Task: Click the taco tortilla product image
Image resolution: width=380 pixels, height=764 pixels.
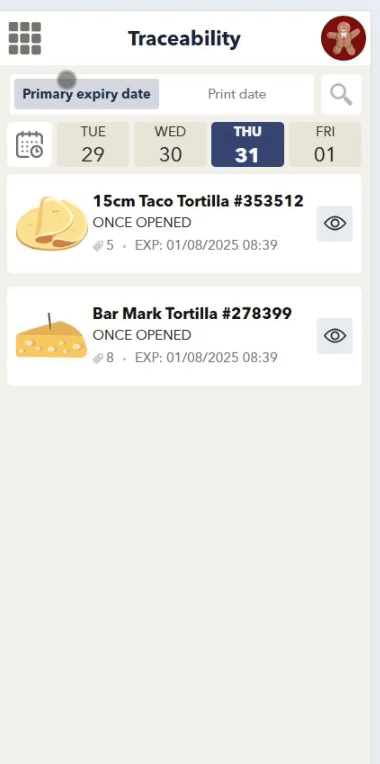Action: 52,223
